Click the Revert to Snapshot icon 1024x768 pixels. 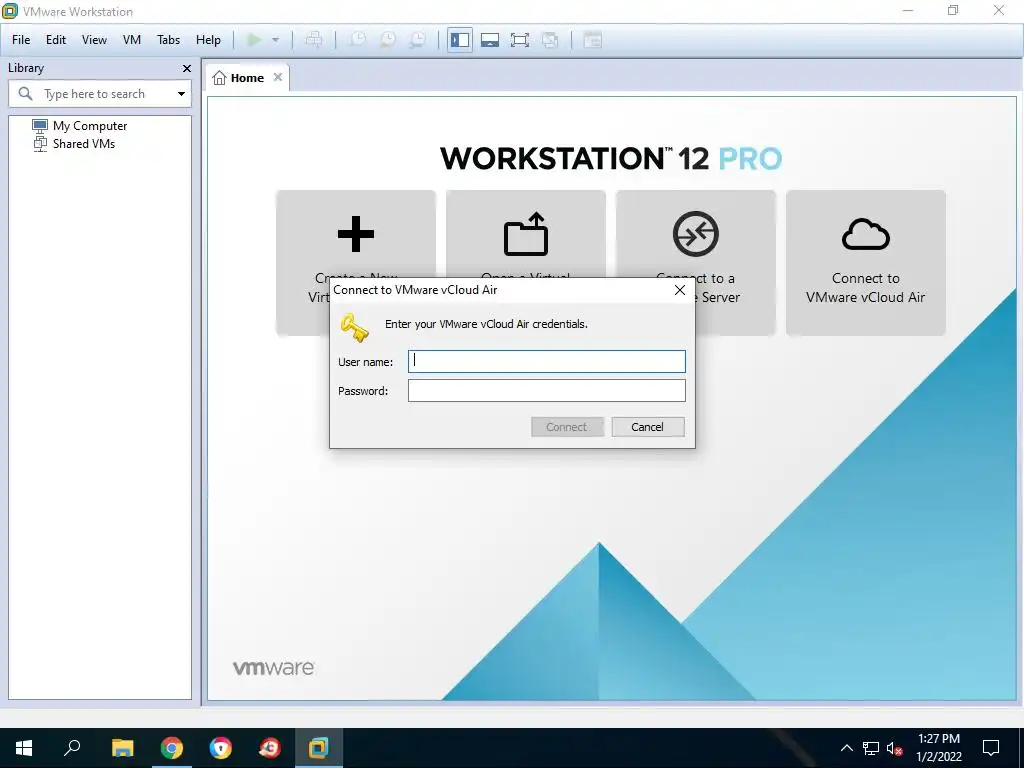click(388, 40)
